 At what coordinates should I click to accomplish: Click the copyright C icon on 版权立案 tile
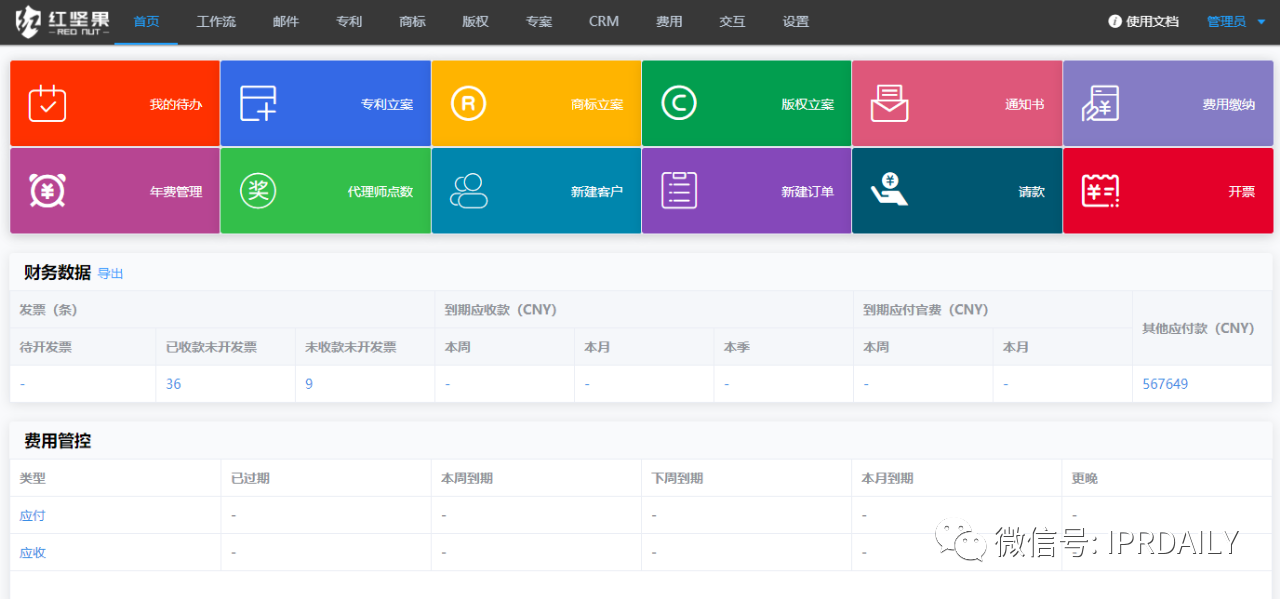(x=679, y=103)
